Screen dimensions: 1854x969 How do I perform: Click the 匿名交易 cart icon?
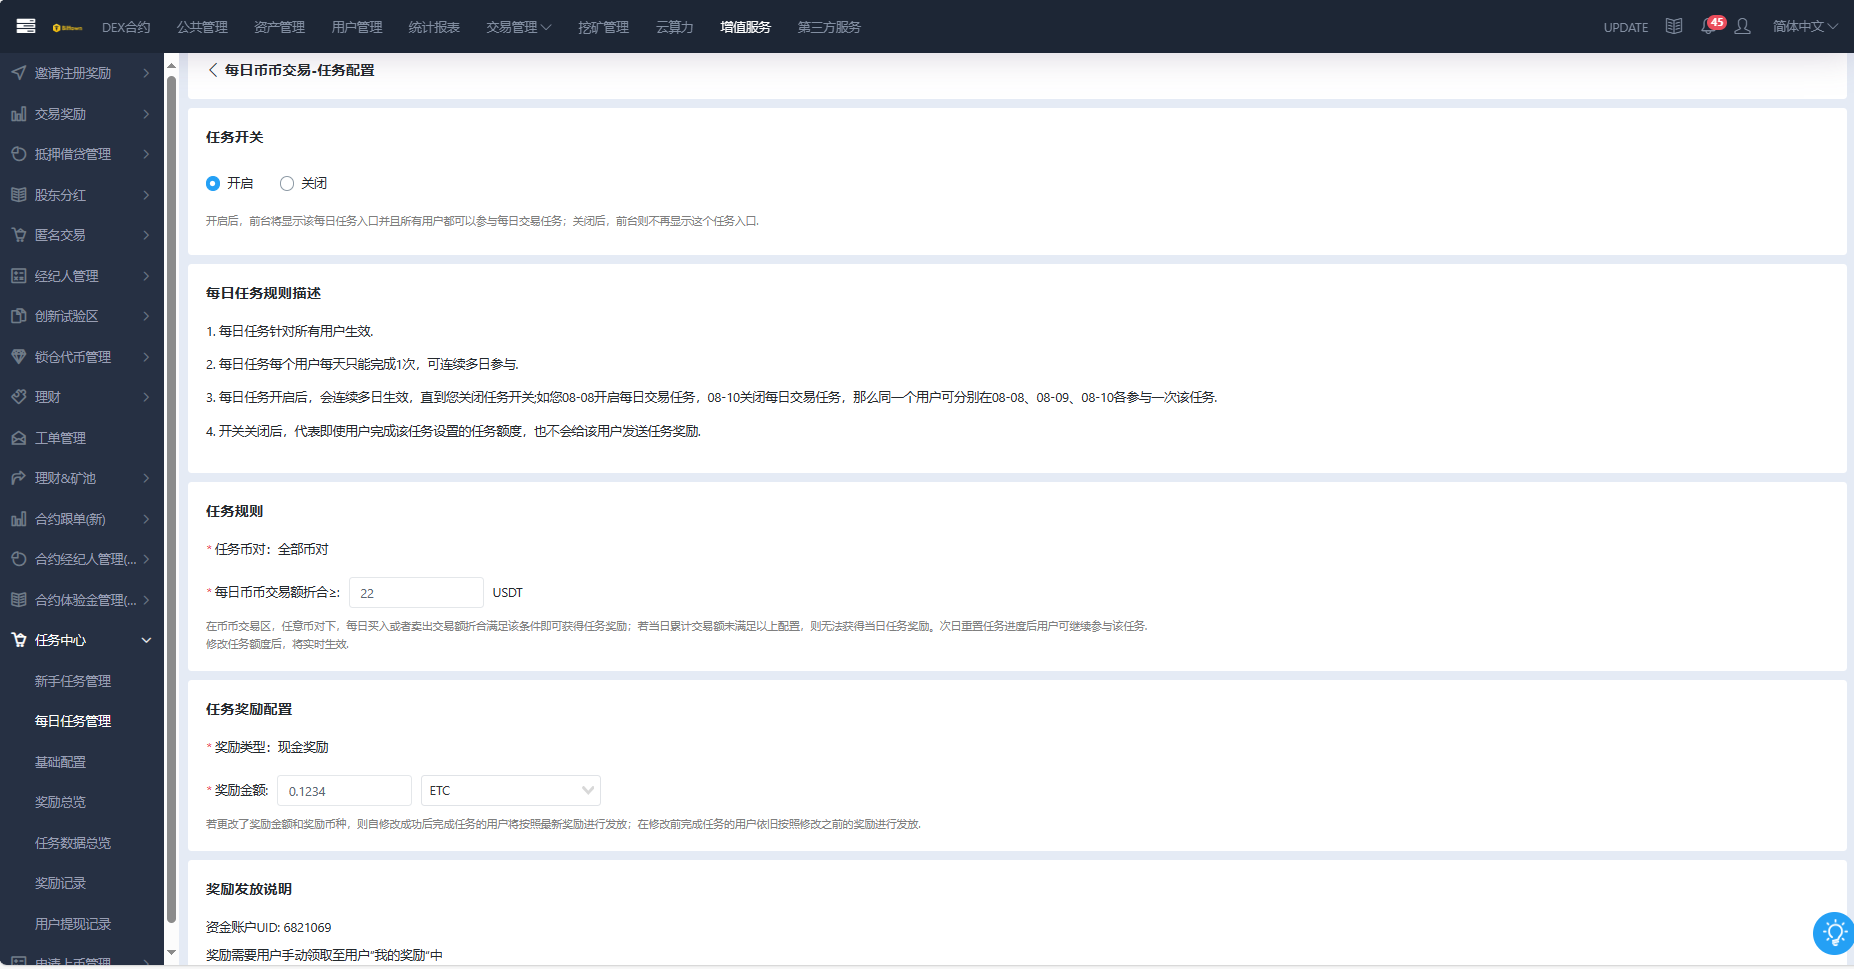(x=19, y=234)
